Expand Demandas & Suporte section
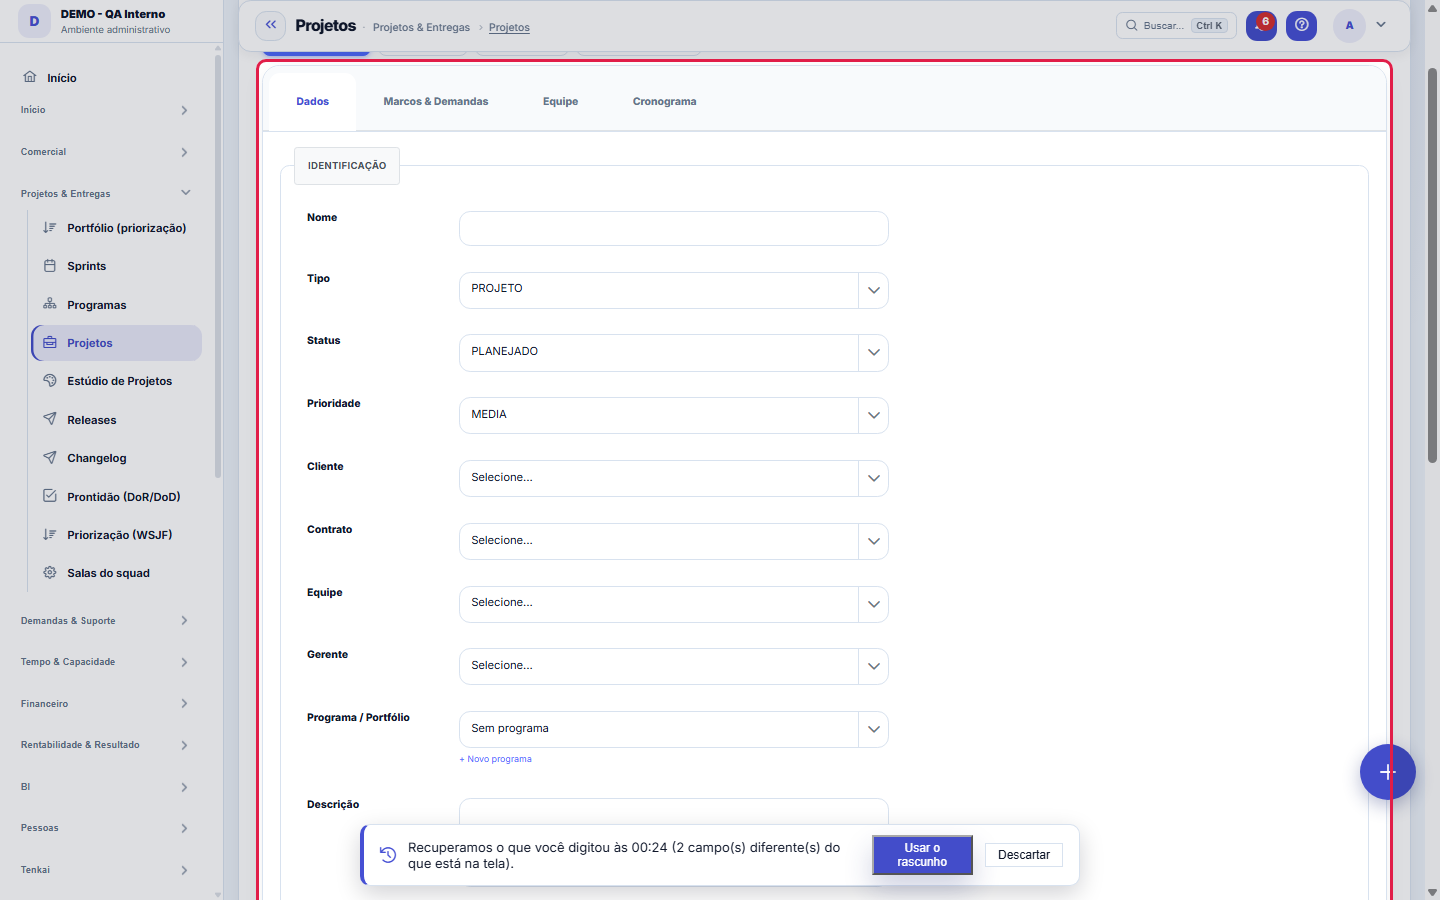 105,621
